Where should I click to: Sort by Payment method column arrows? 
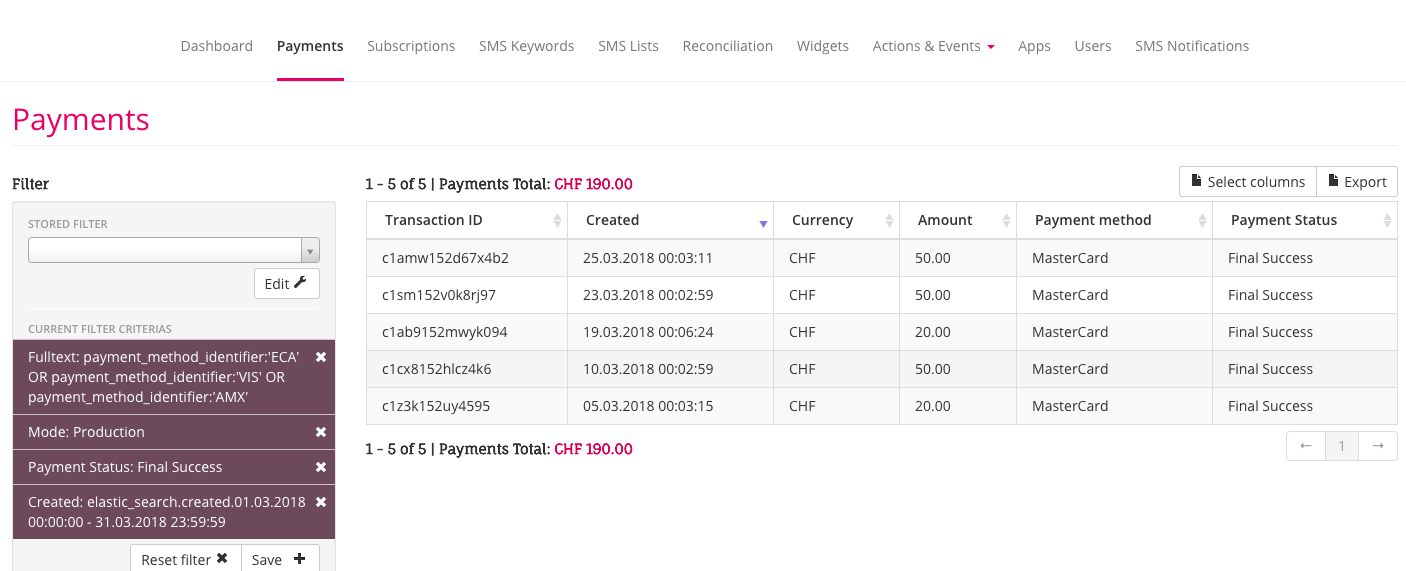click(1202, 221)
